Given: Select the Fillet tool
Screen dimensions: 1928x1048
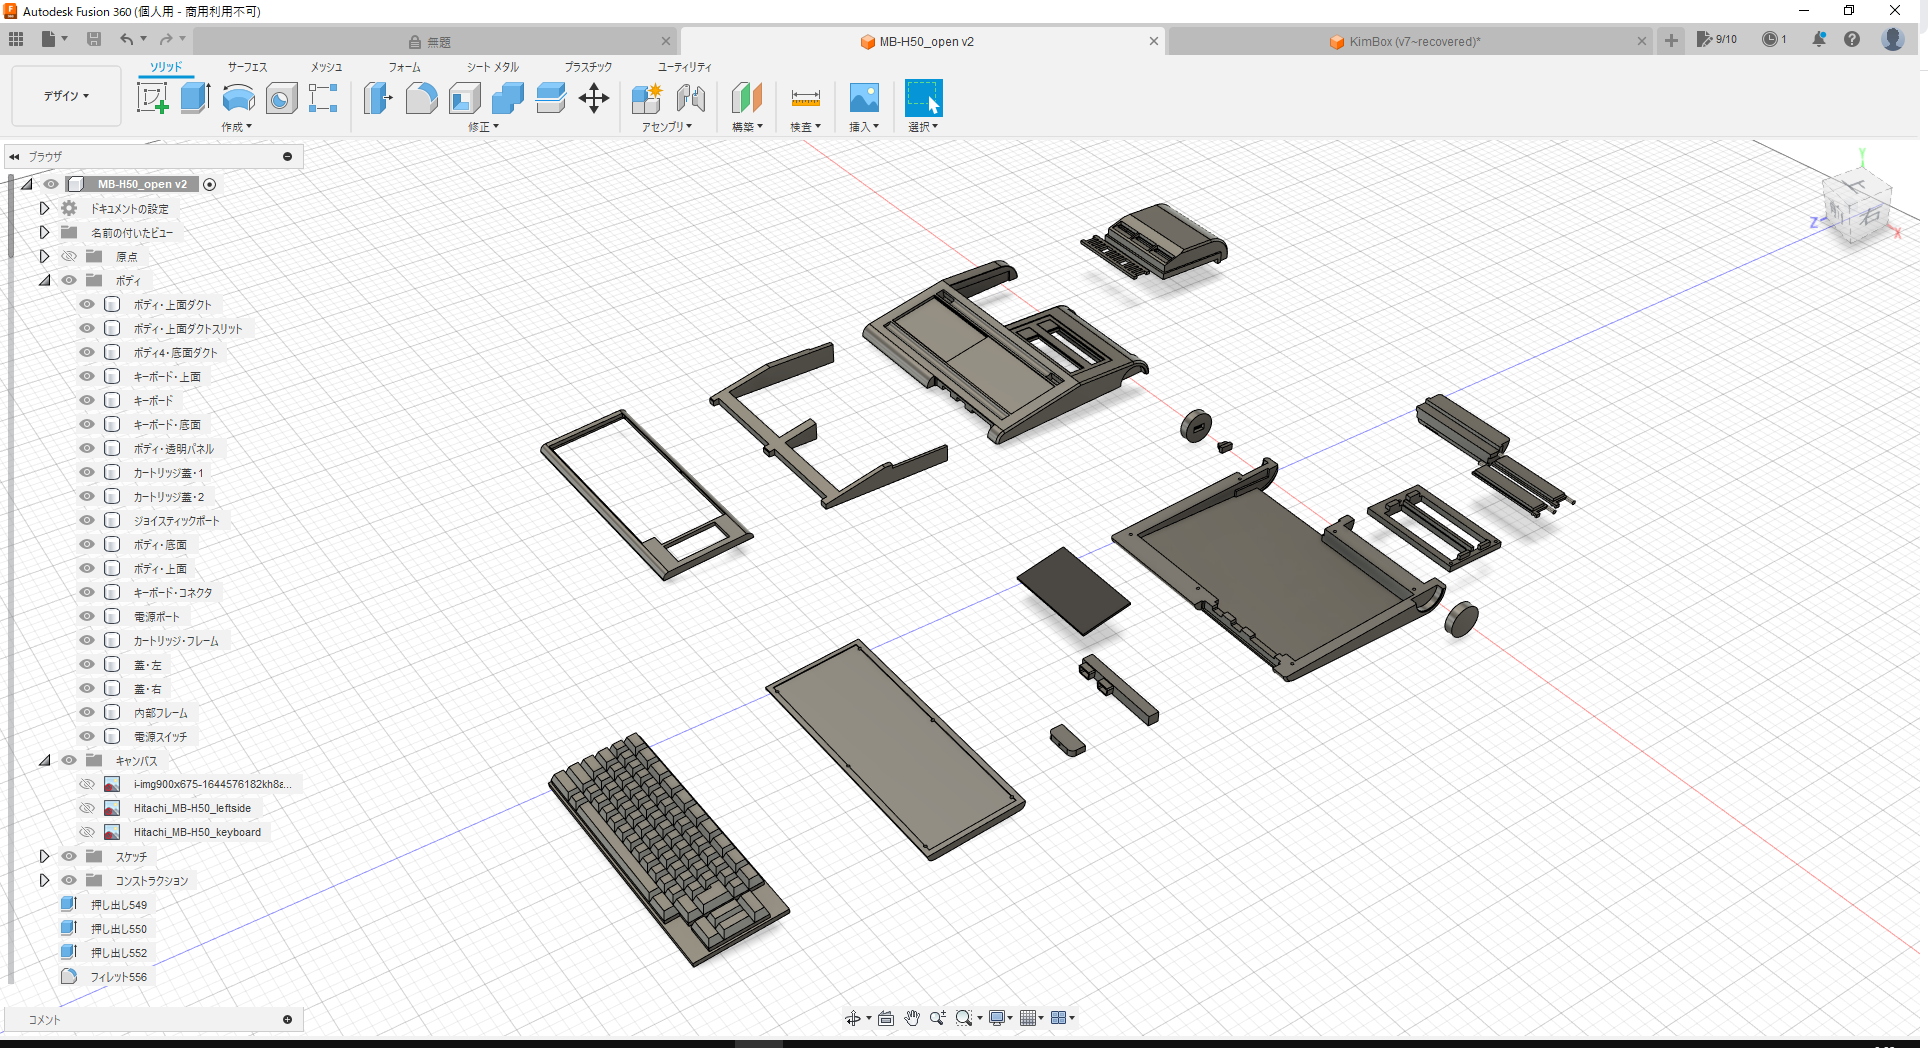Looking at the screenshot, I should 421,98.
